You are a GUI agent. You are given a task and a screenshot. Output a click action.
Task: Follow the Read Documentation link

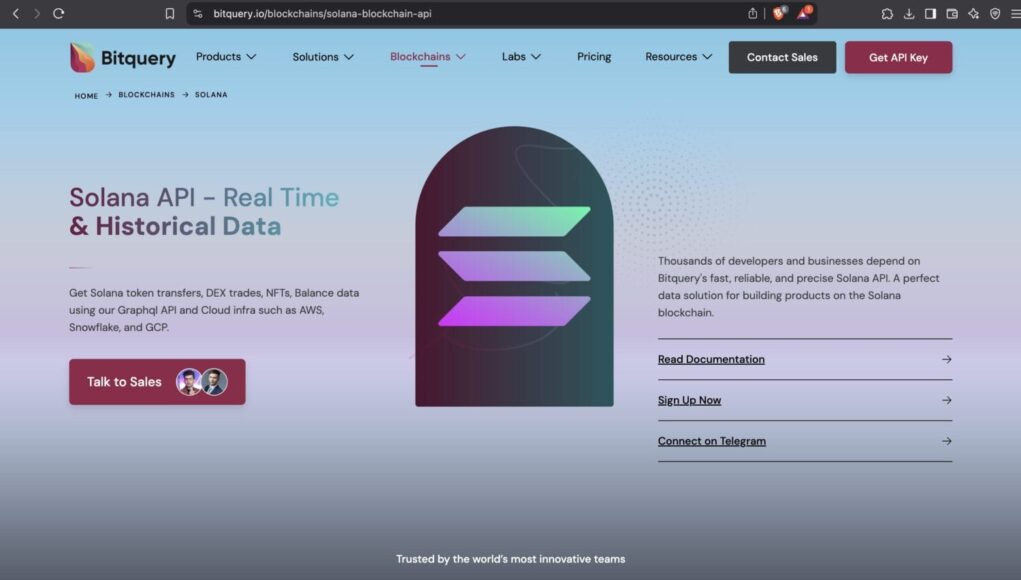click(x=711, y=359)
